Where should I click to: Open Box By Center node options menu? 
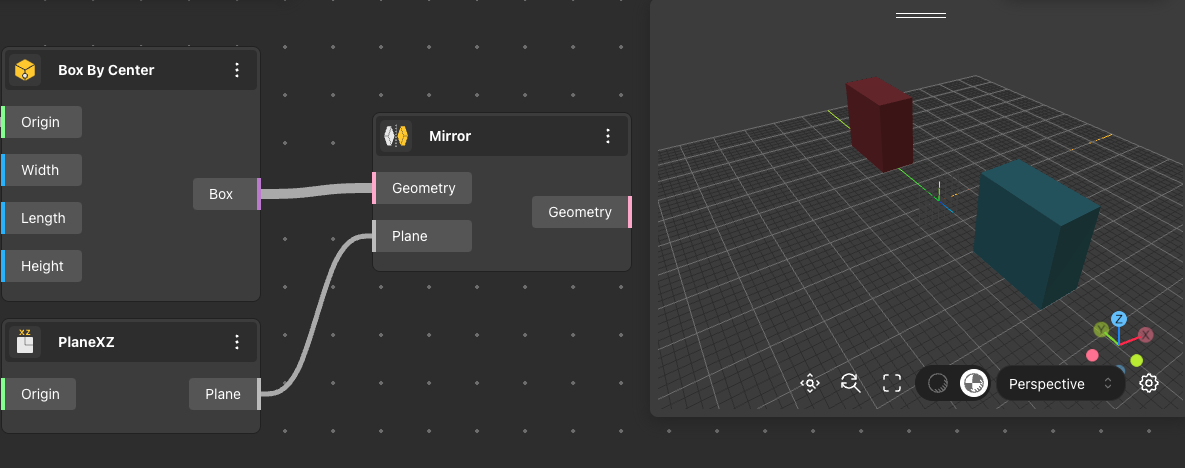pos(237,70)
